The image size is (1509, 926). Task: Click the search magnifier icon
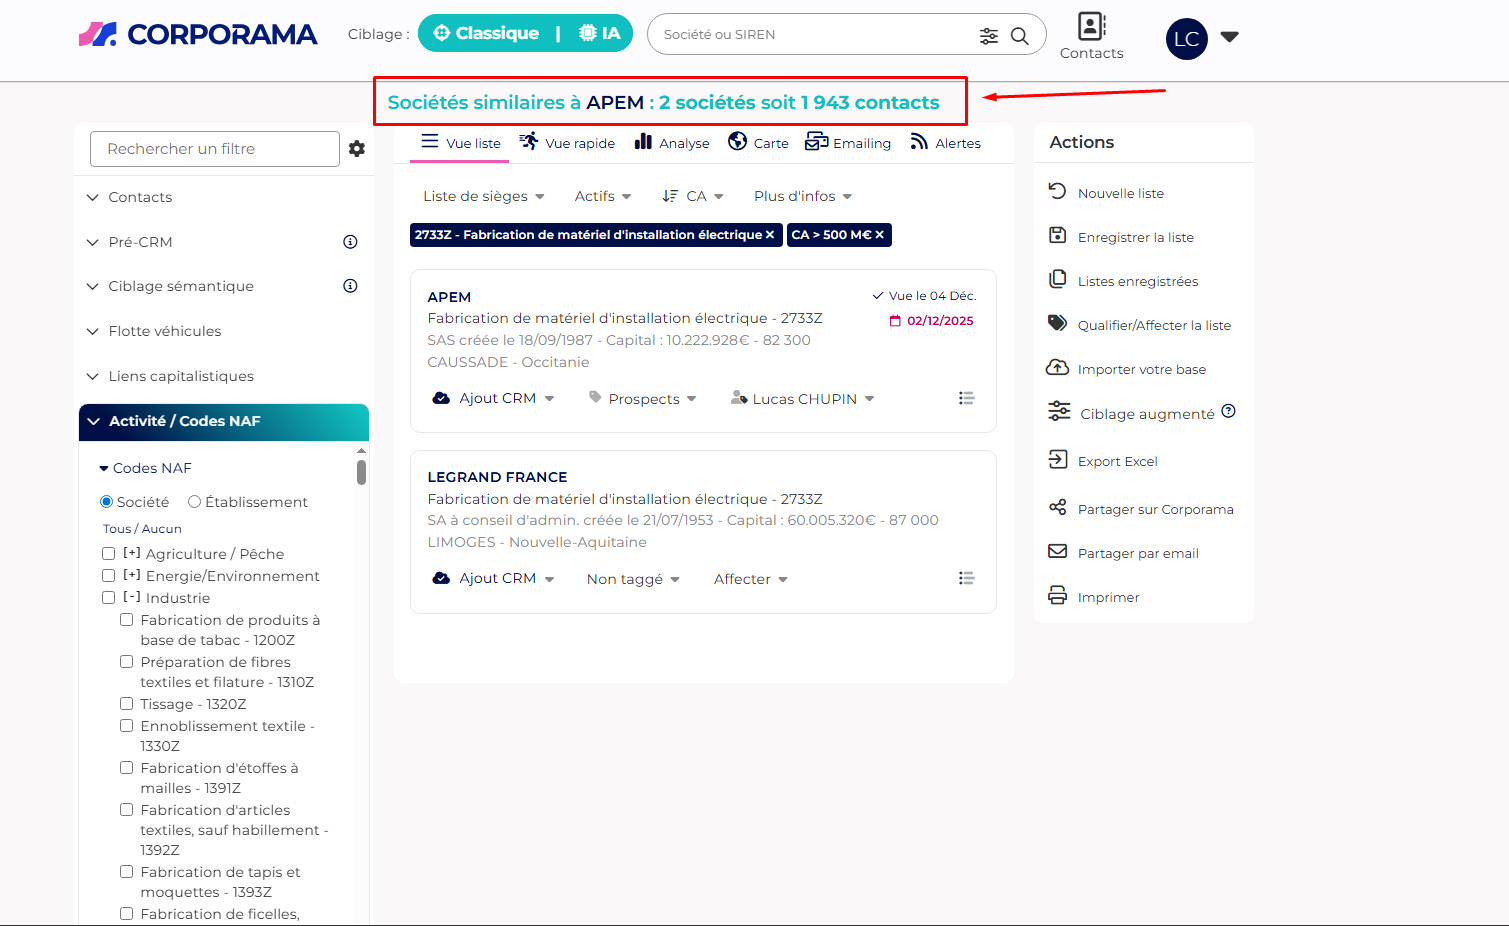tap(1019, 36)
